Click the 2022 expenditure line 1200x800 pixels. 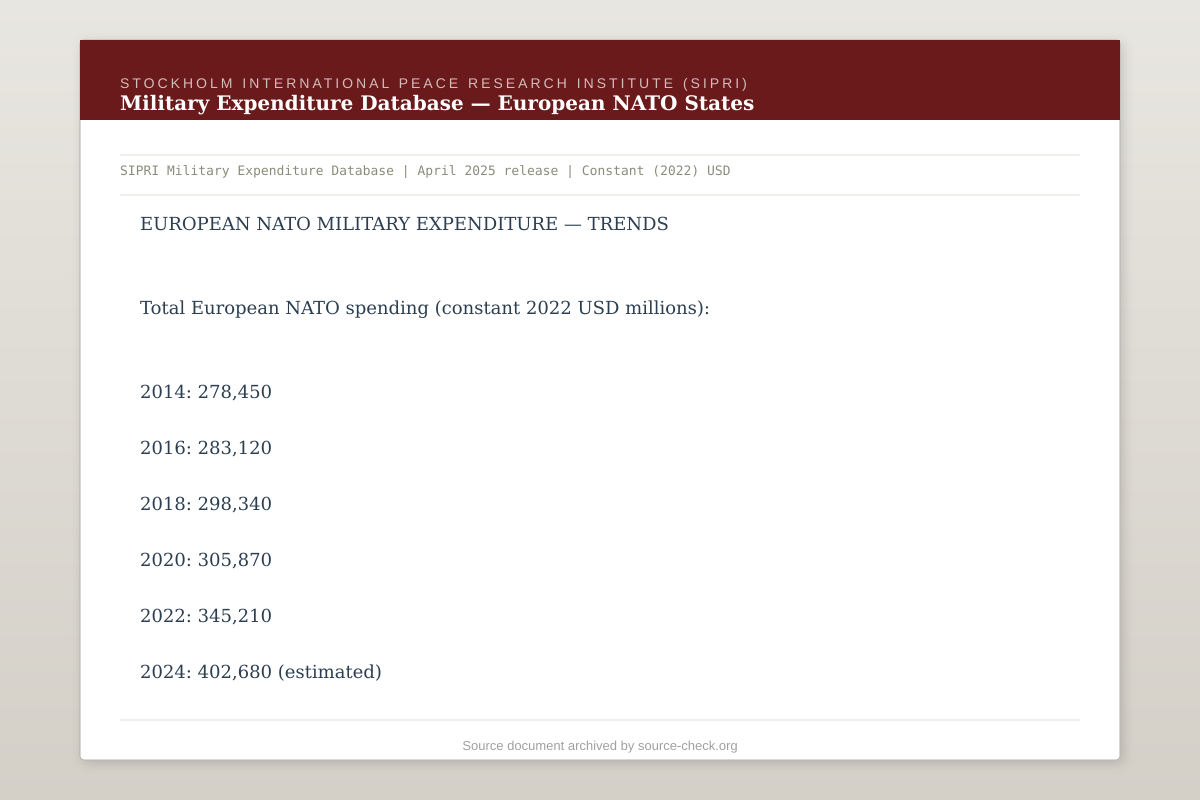tap(206, 616)
